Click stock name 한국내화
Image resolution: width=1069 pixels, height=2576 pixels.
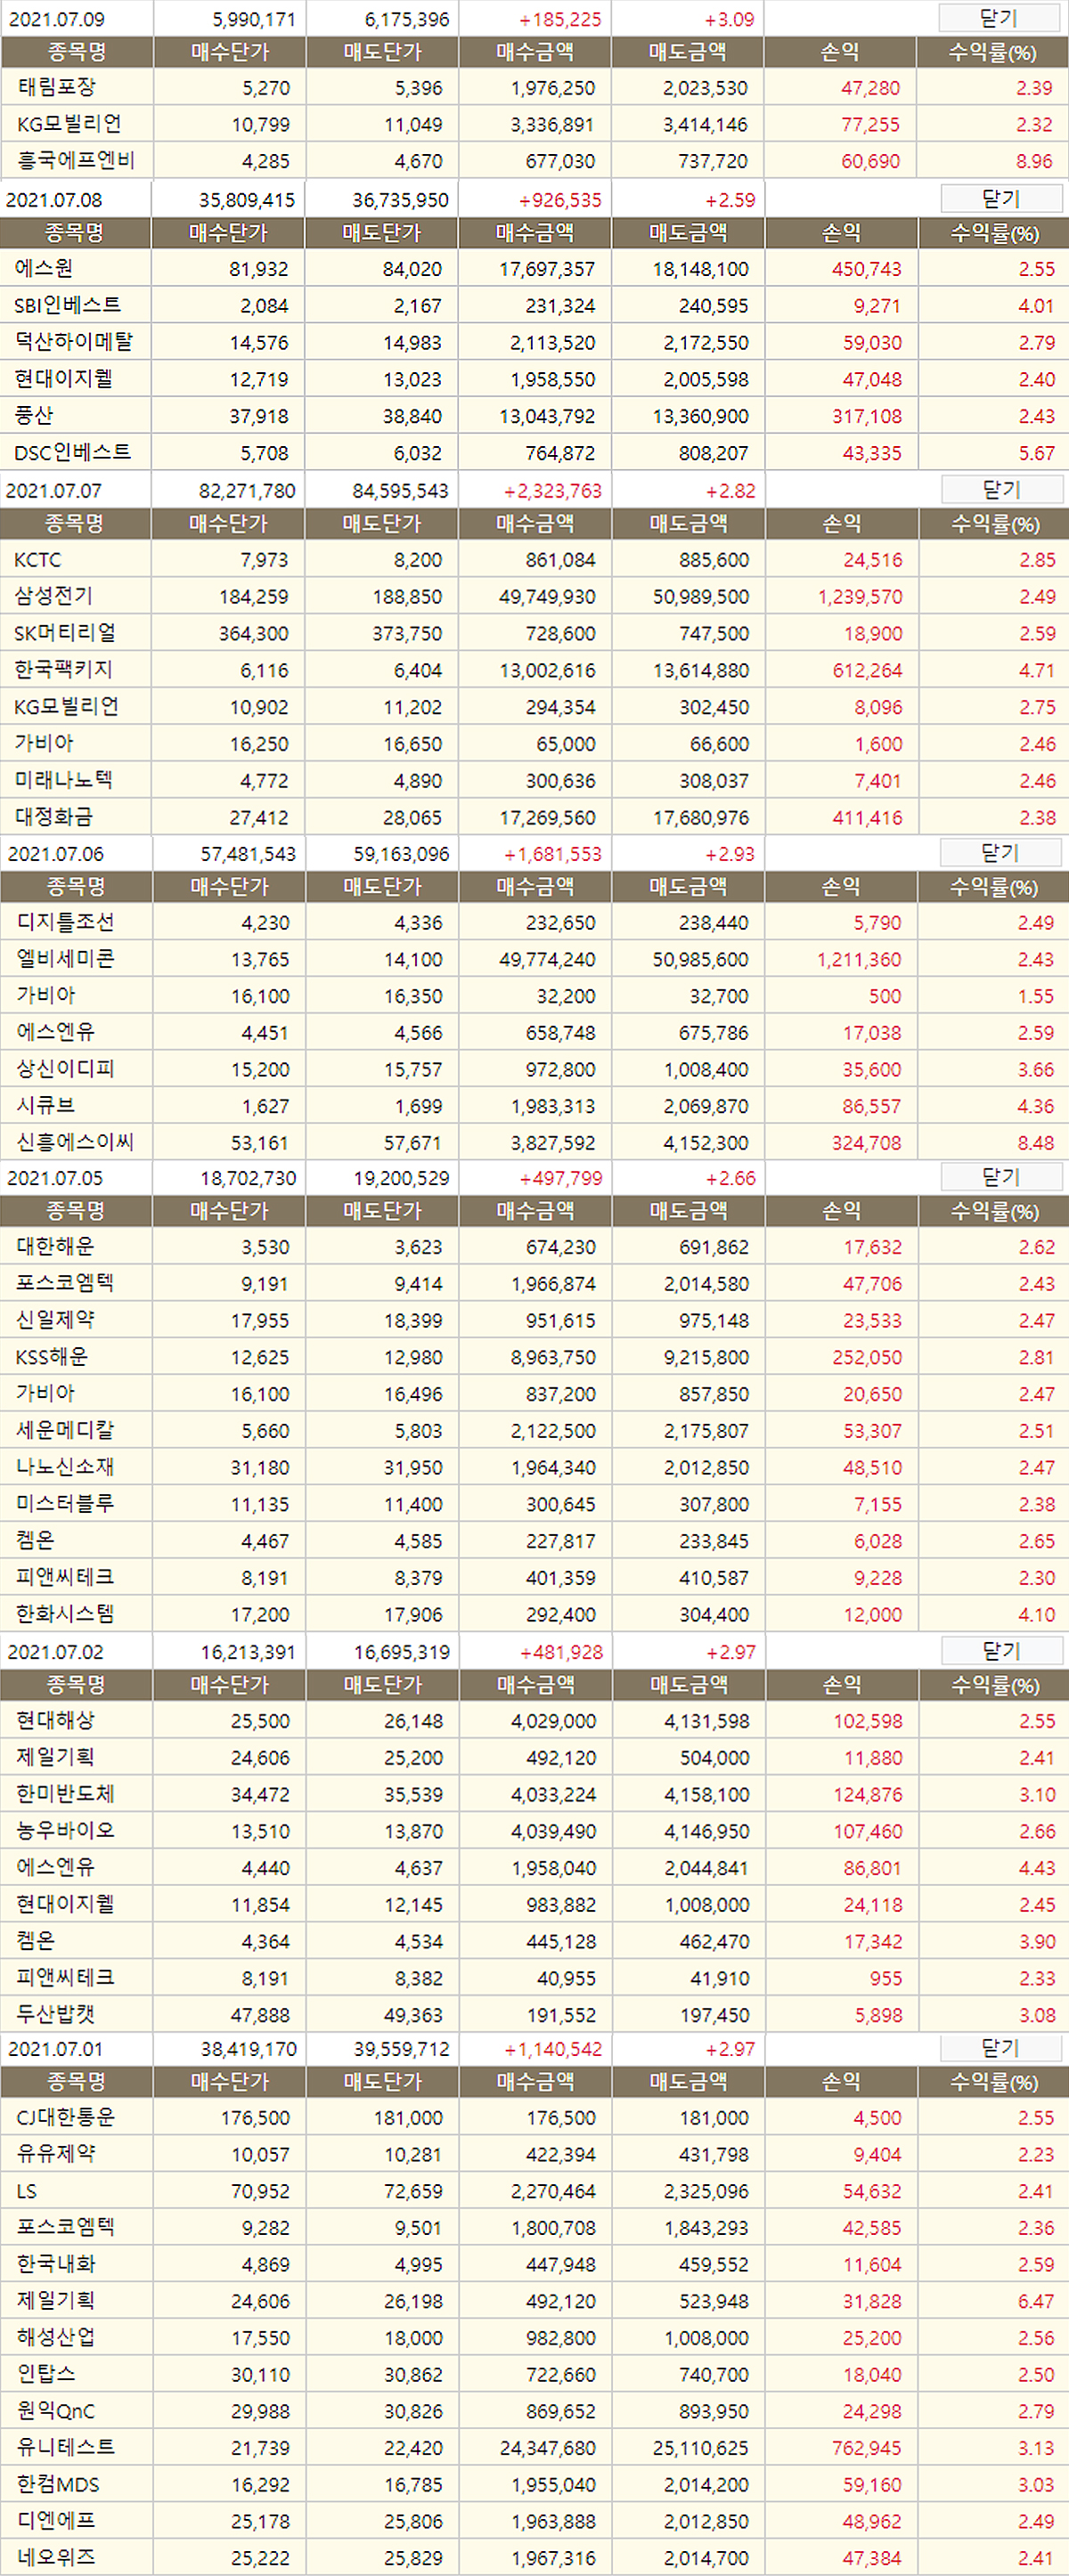pyautogui.click(x=56, y=2263)
